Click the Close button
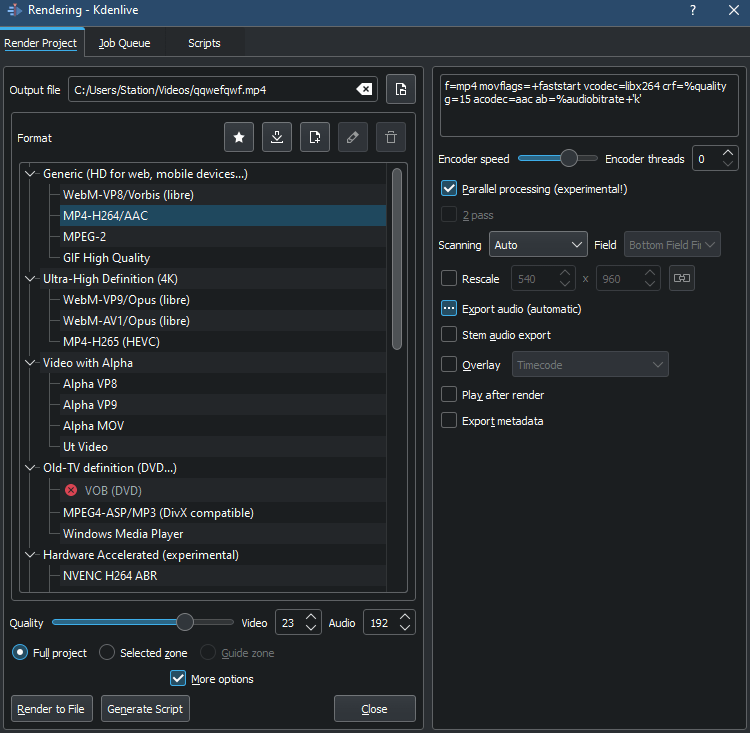The image size is (750, 733). pos(375,709)
